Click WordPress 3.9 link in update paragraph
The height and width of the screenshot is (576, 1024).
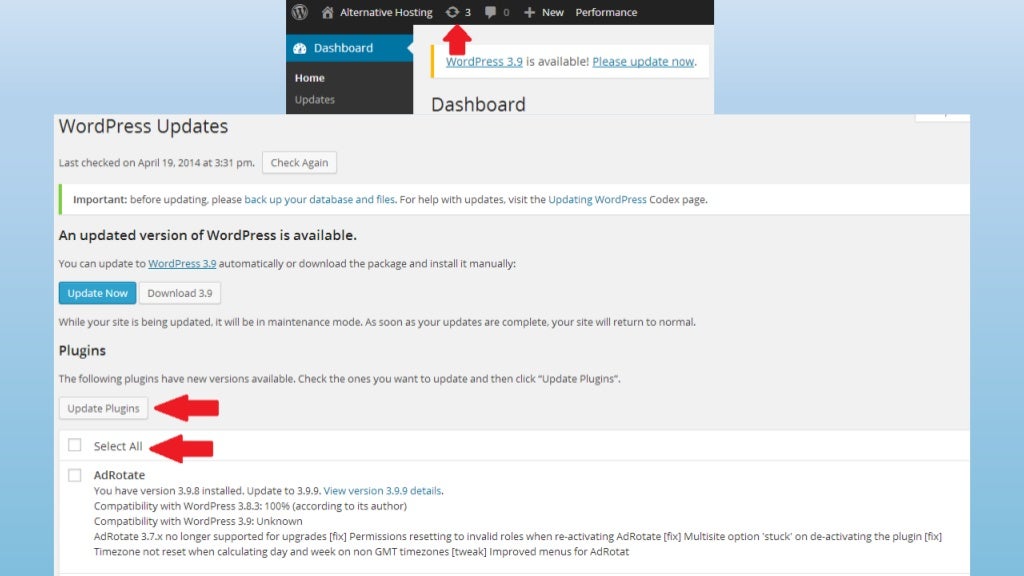[x=182, y=263]
